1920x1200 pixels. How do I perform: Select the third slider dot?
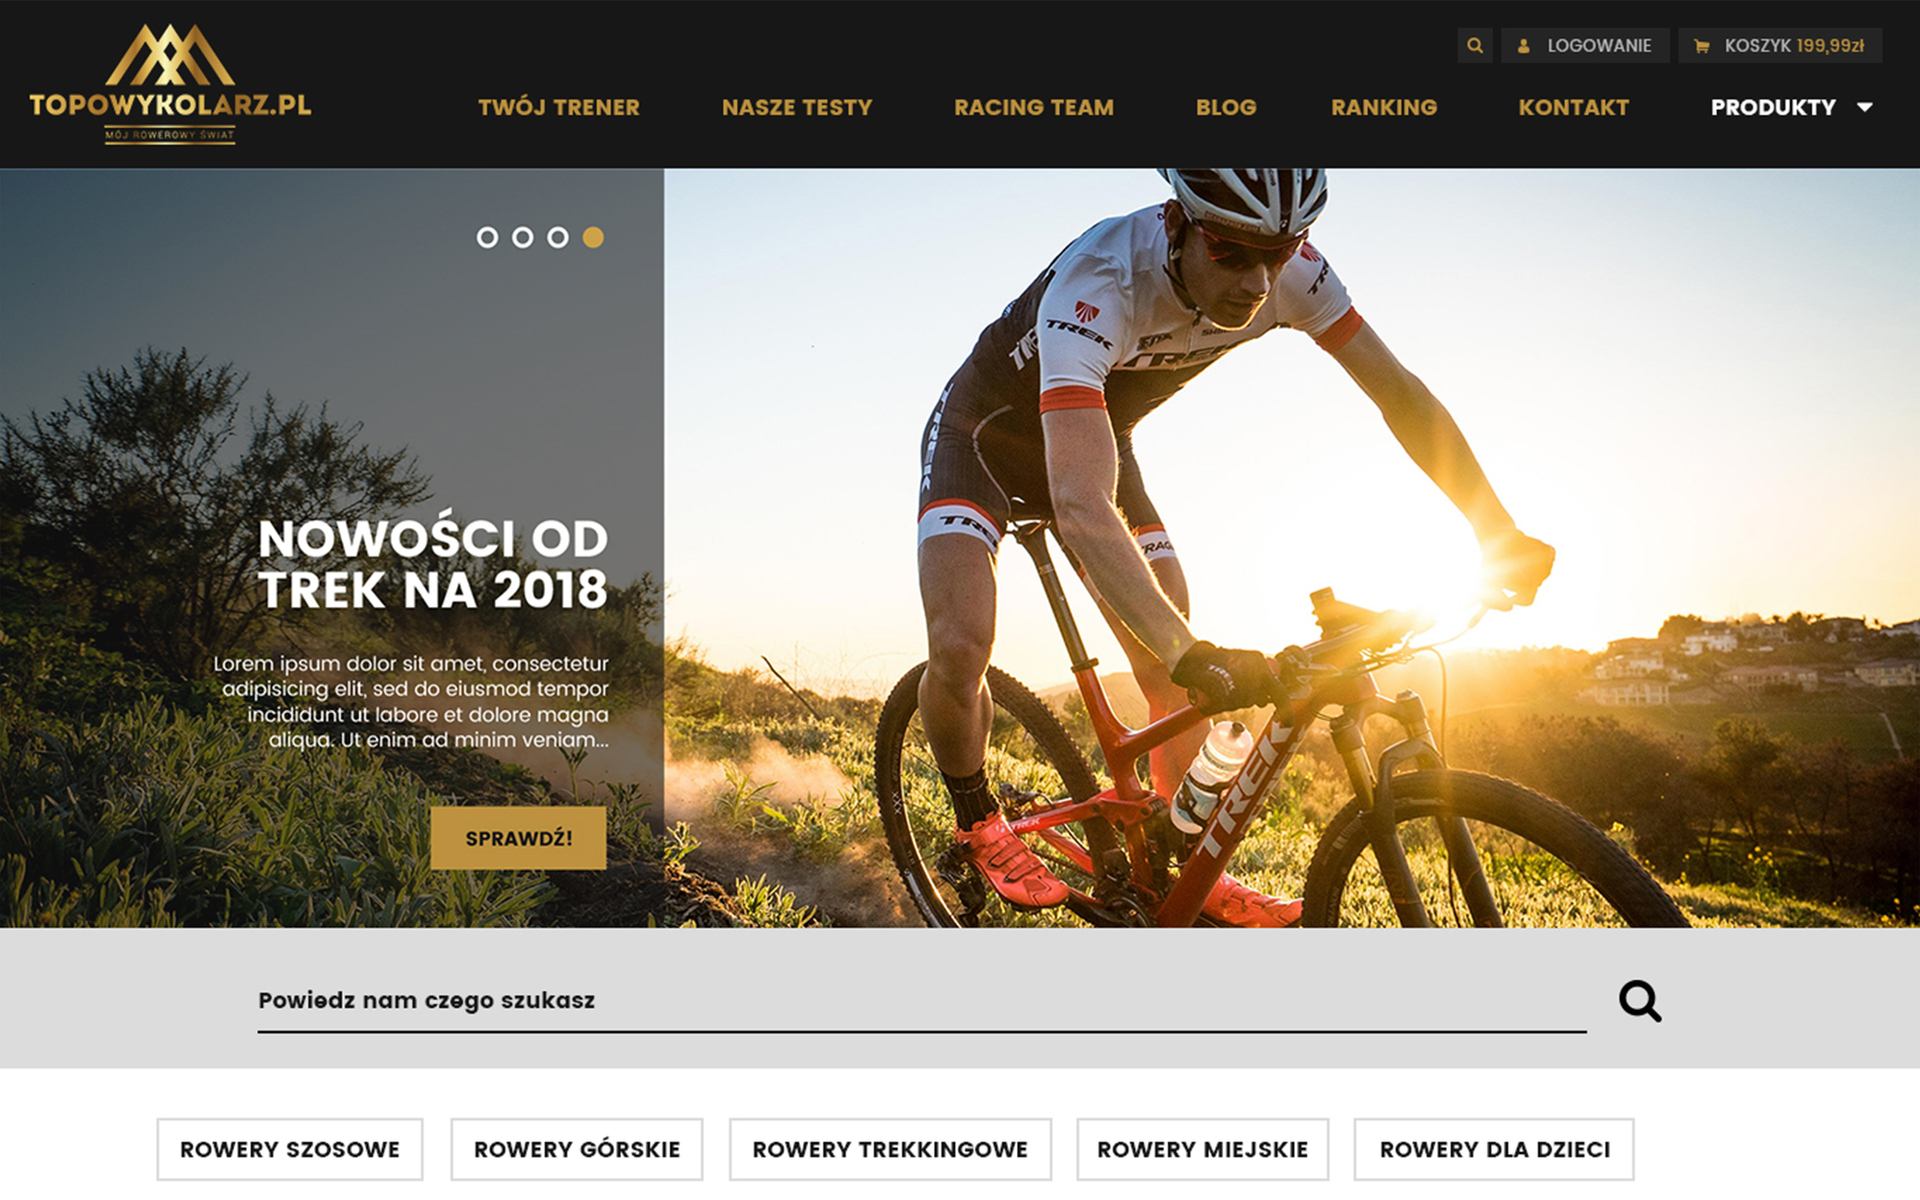[558, 238]
